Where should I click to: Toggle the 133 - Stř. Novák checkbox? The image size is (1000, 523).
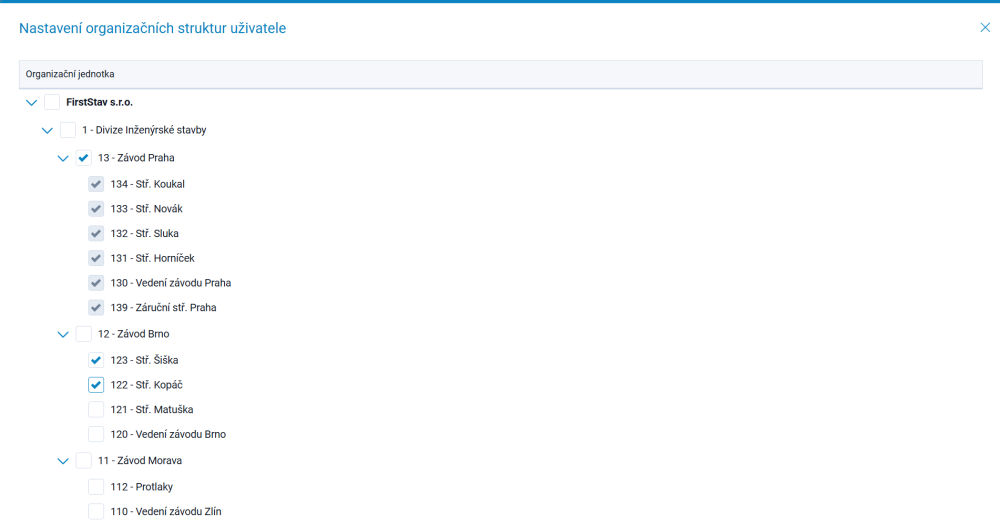tap(96, 209)
